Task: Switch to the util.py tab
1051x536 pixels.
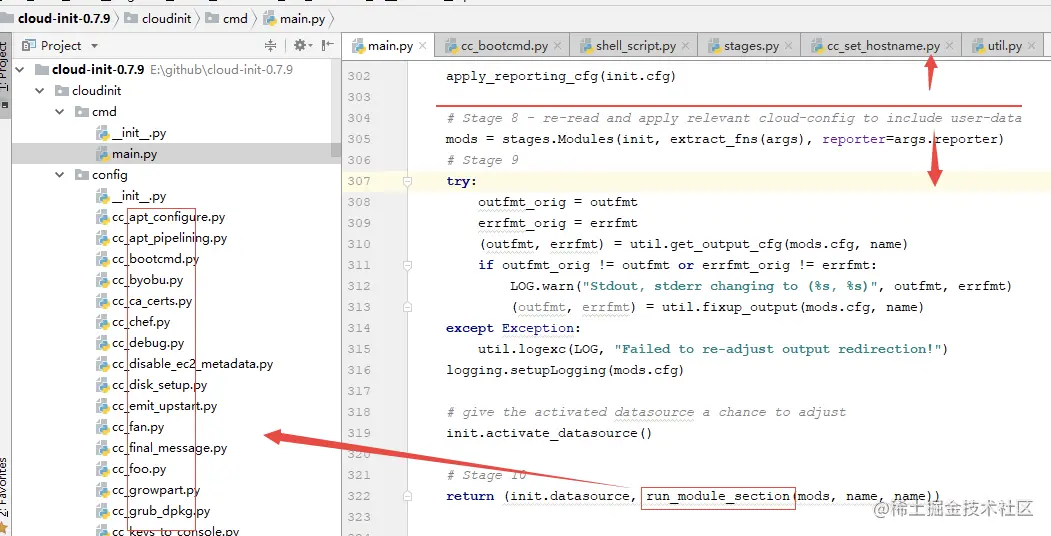Action: [x=1004, y=46]
